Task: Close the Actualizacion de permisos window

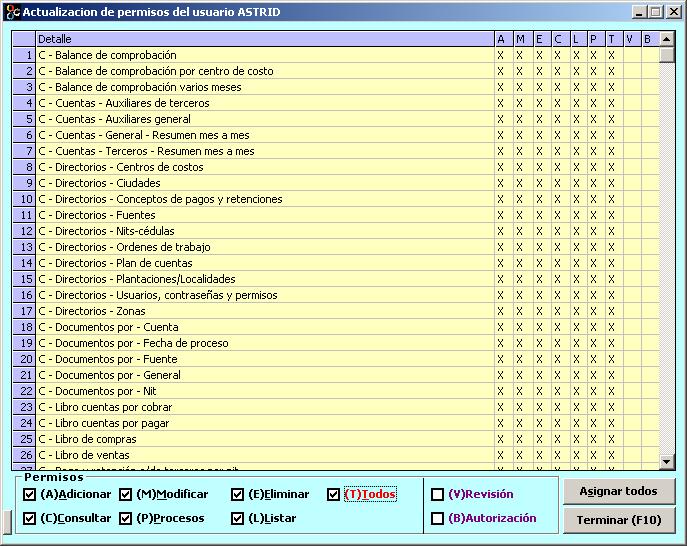Action: pyautogui.click(x=674, y=12)
